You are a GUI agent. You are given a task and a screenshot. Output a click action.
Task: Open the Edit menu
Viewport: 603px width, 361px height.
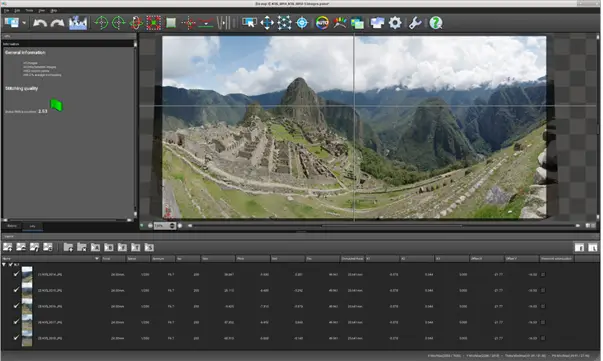pyautogui.click(x=17, y=10)
